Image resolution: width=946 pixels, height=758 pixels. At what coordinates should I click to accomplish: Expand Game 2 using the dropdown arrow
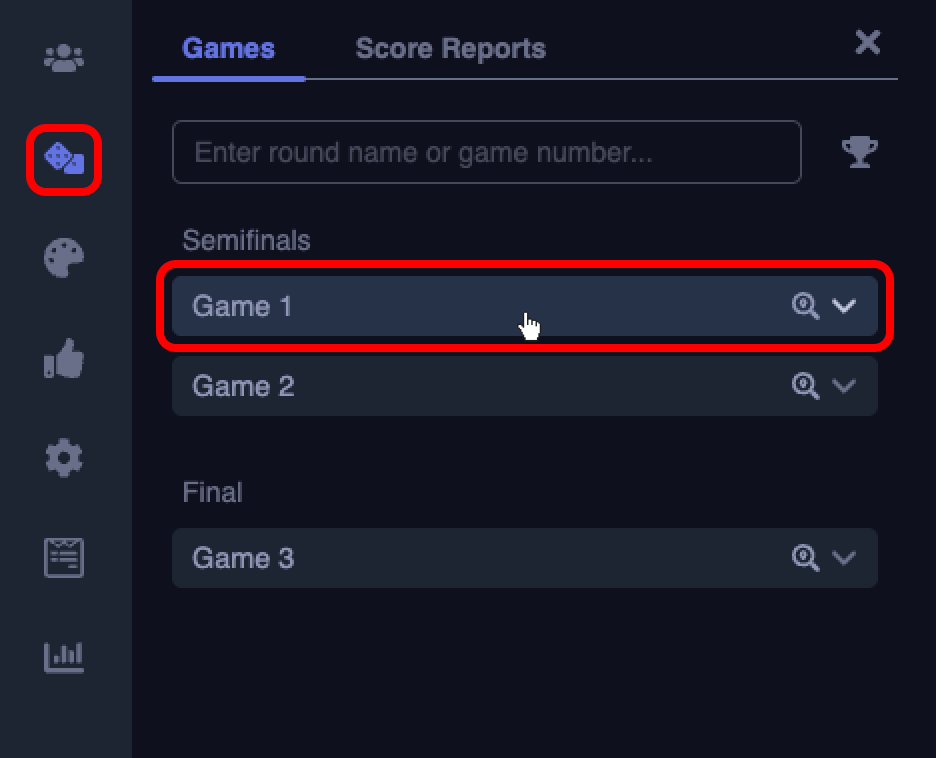[x=843, y=386]
